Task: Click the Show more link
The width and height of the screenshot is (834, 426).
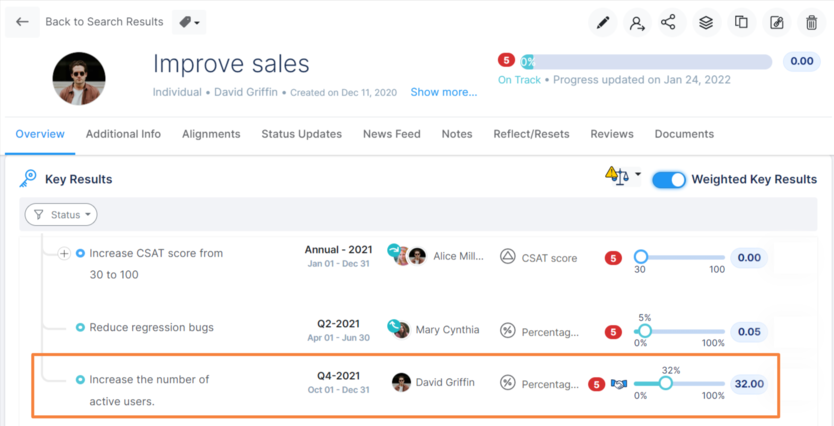Action: (x=443, y=92)
